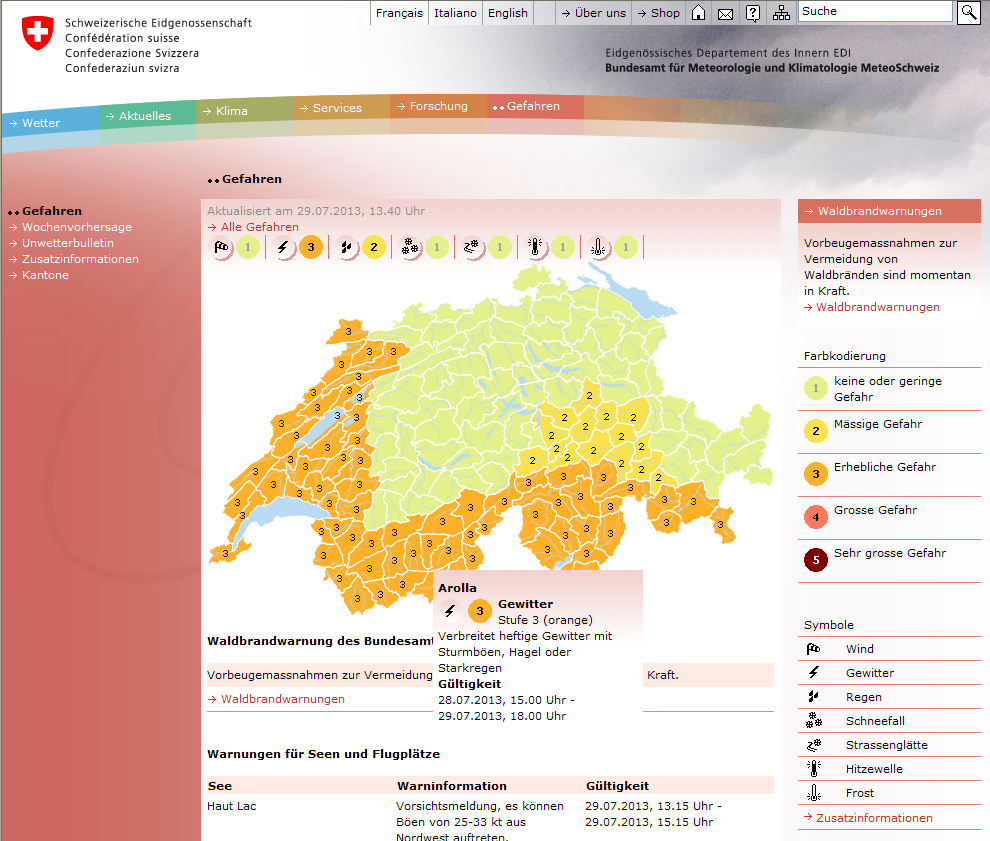Switch the site language to English
This screenshot has width=990, height=841.
click(x=507, y=13)
